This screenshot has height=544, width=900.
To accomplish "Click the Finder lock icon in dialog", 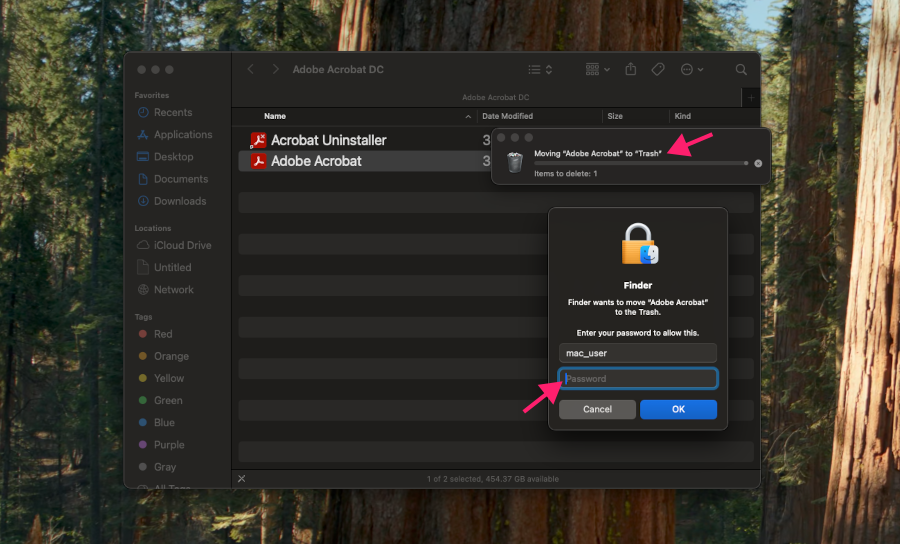I will 639,244.
